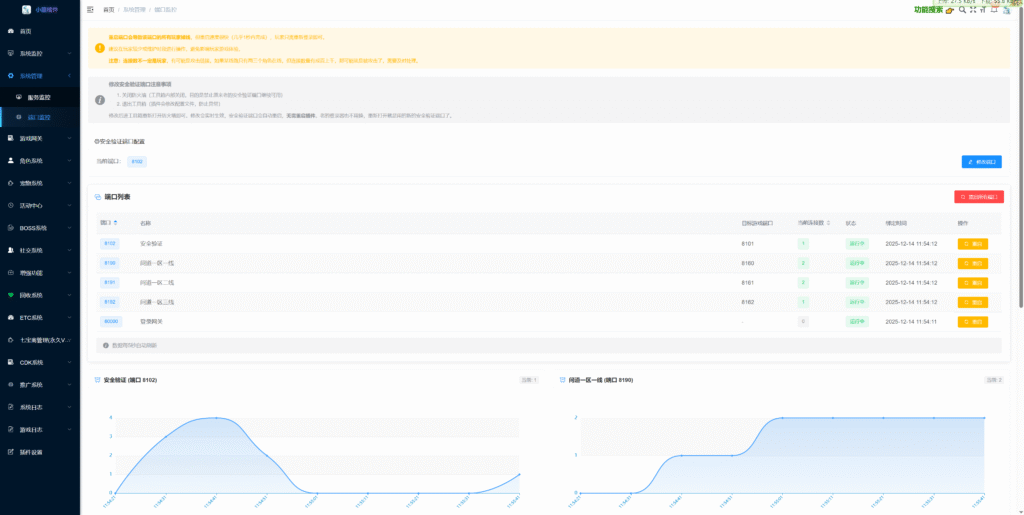This screenshot has width=1024, height=515.
Task: Click the 回收系统 green heart icon
Action: pyautogui.click(x=11, y=295)
